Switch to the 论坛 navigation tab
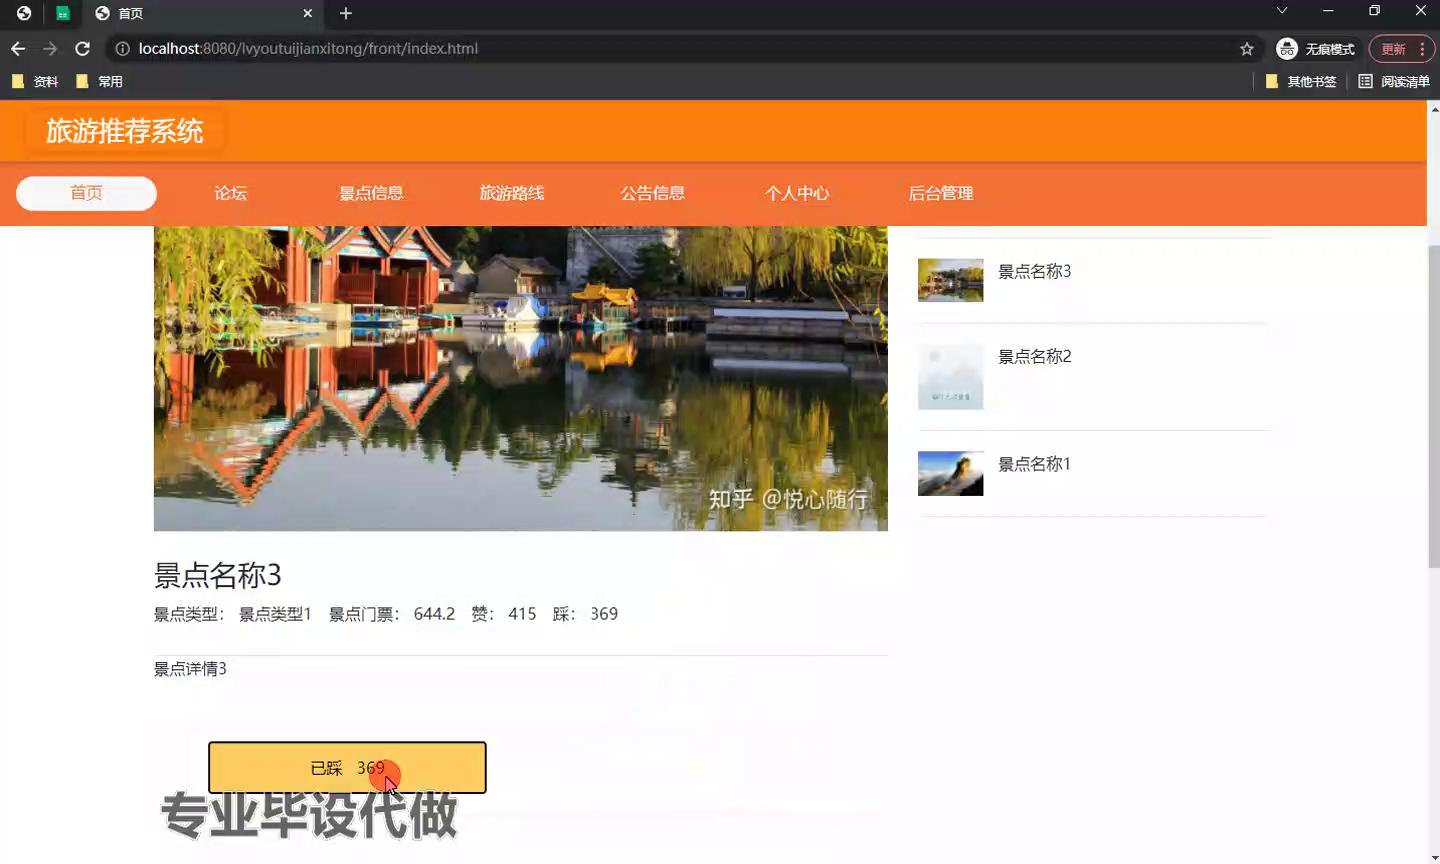 tap(230, 193)
